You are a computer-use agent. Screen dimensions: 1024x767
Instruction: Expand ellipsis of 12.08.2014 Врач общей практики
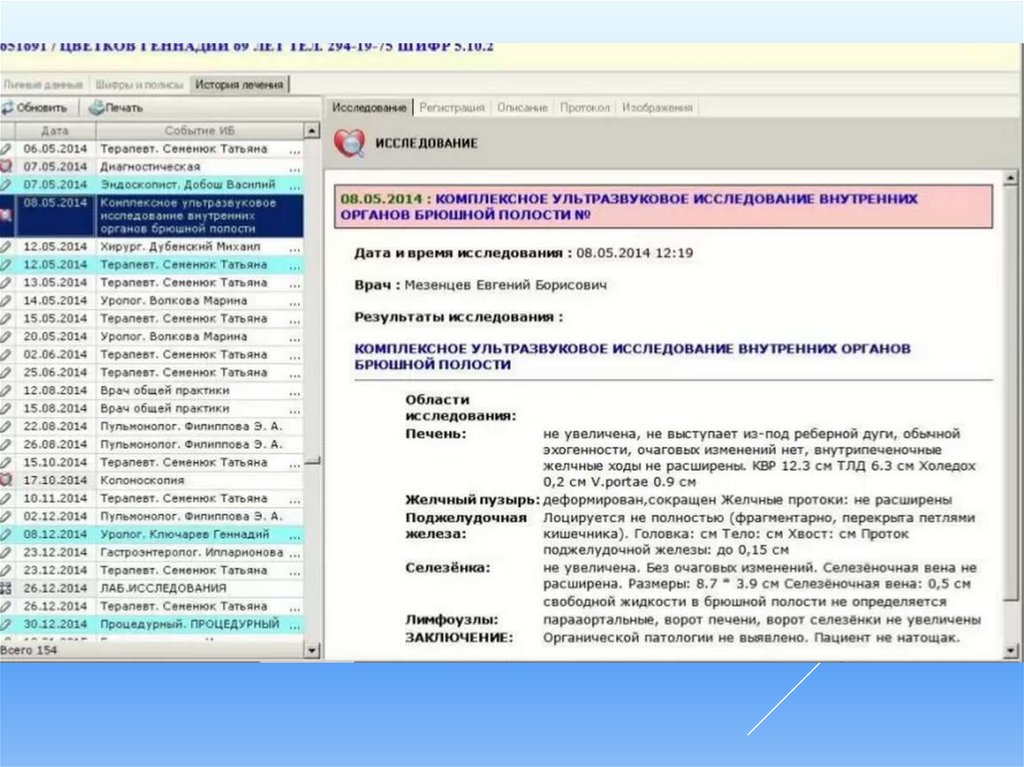(x=295, y=393)
